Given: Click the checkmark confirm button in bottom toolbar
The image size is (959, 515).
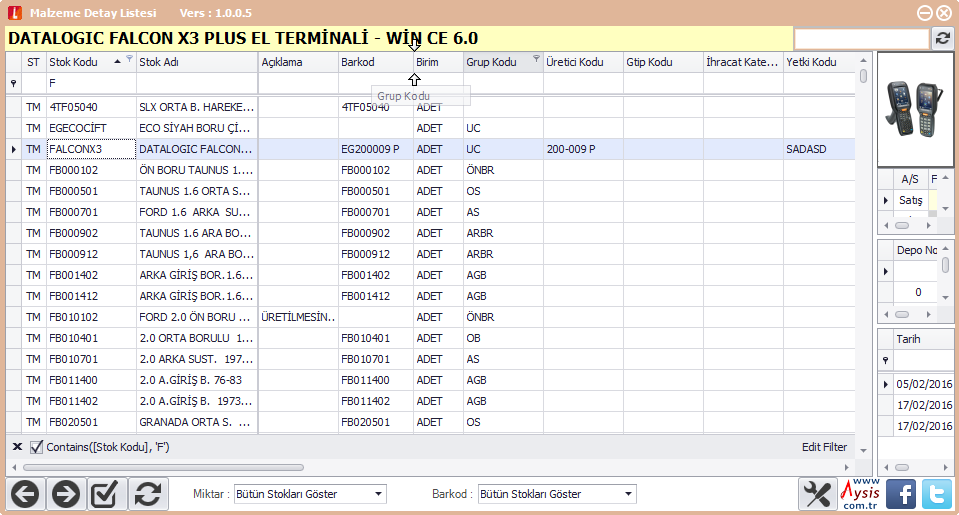Looking at the screenshot, I should pyautogui.click(x=106, y=494).
